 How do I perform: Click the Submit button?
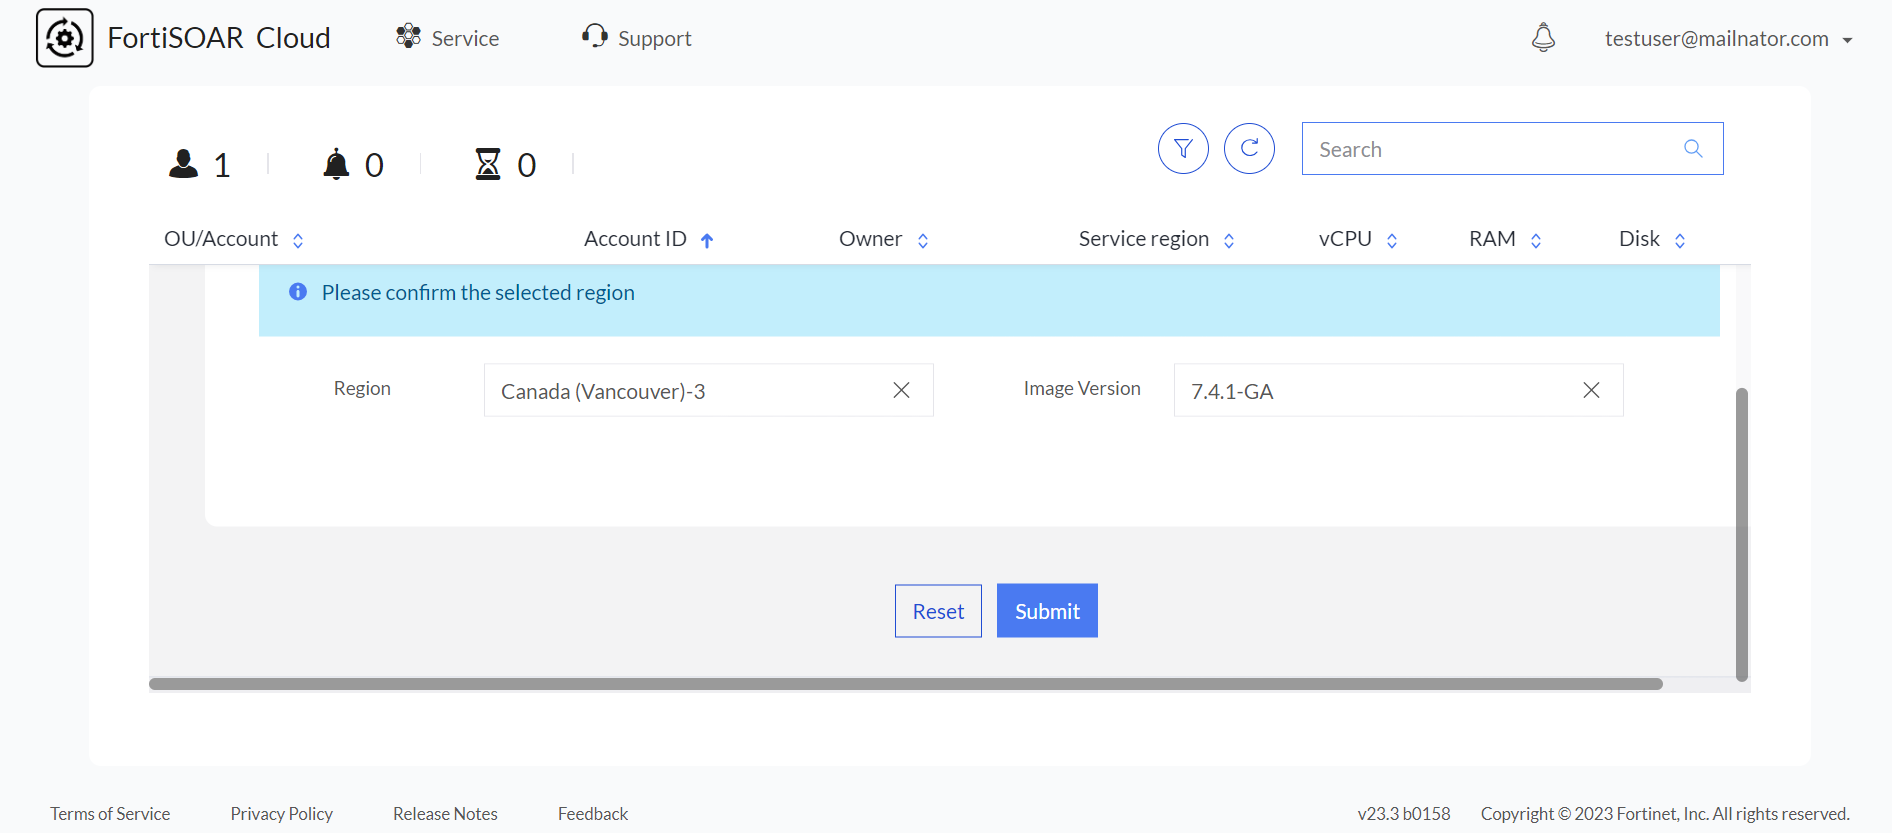[1047, 611]
